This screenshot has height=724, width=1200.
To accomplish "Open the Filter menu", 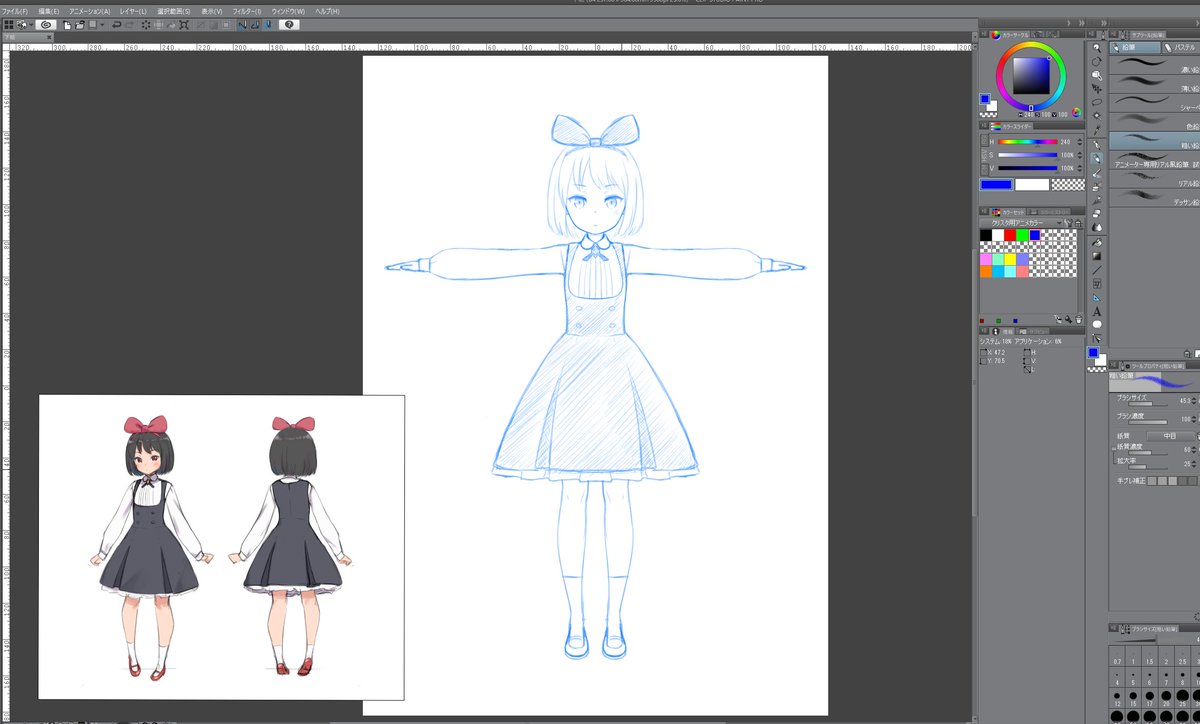I will pyautogui.click(x=247, y=12).
